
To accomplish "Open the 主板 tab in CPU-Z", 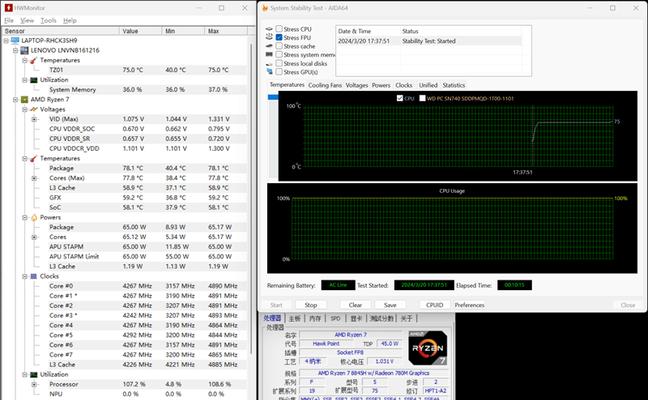I will click(x=294, y=318).
